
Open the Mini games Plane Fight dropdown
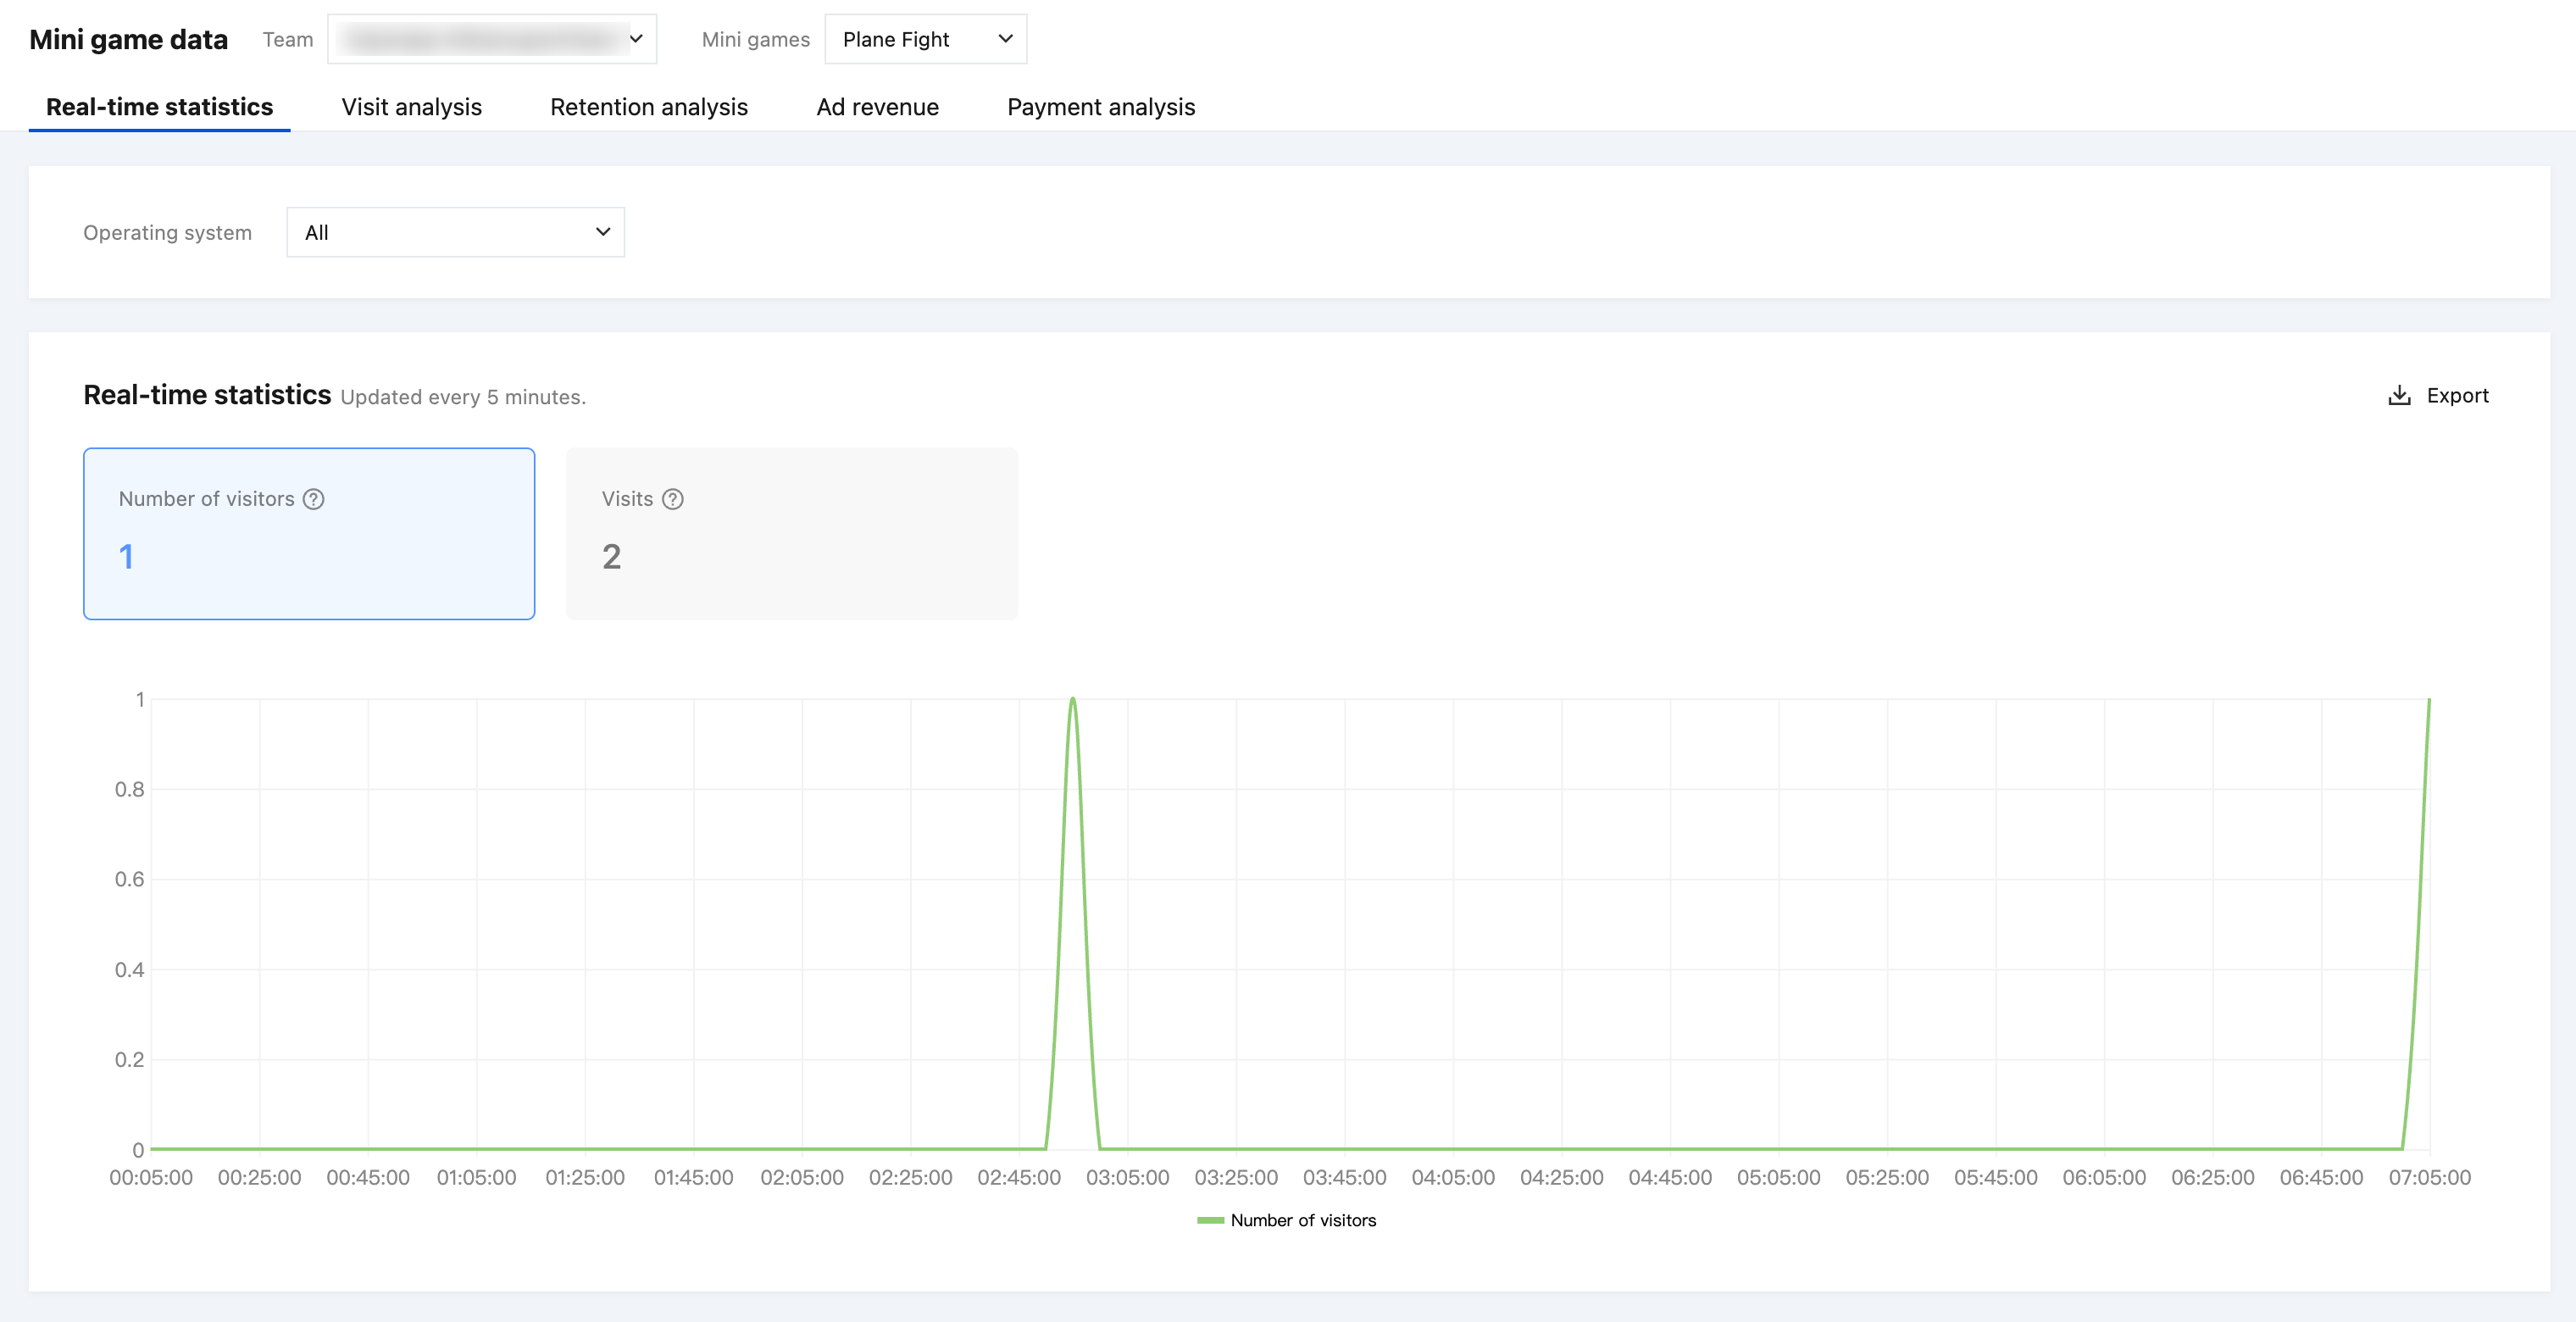(924, 39)
